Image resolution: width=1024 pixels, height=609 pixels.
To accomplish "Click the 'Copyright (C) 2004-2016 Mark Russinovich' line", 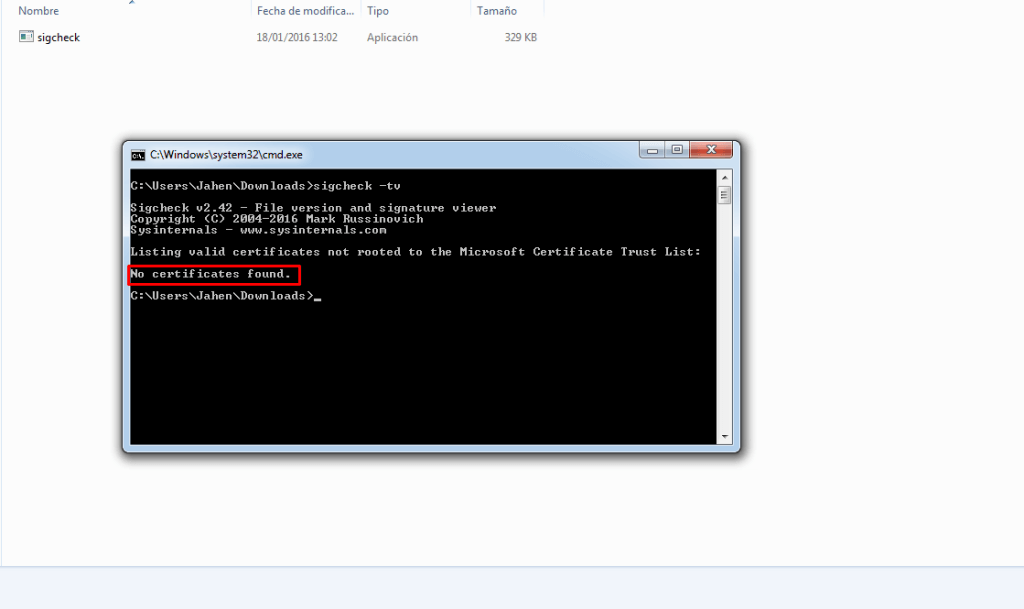I will [x=276, y=219].
